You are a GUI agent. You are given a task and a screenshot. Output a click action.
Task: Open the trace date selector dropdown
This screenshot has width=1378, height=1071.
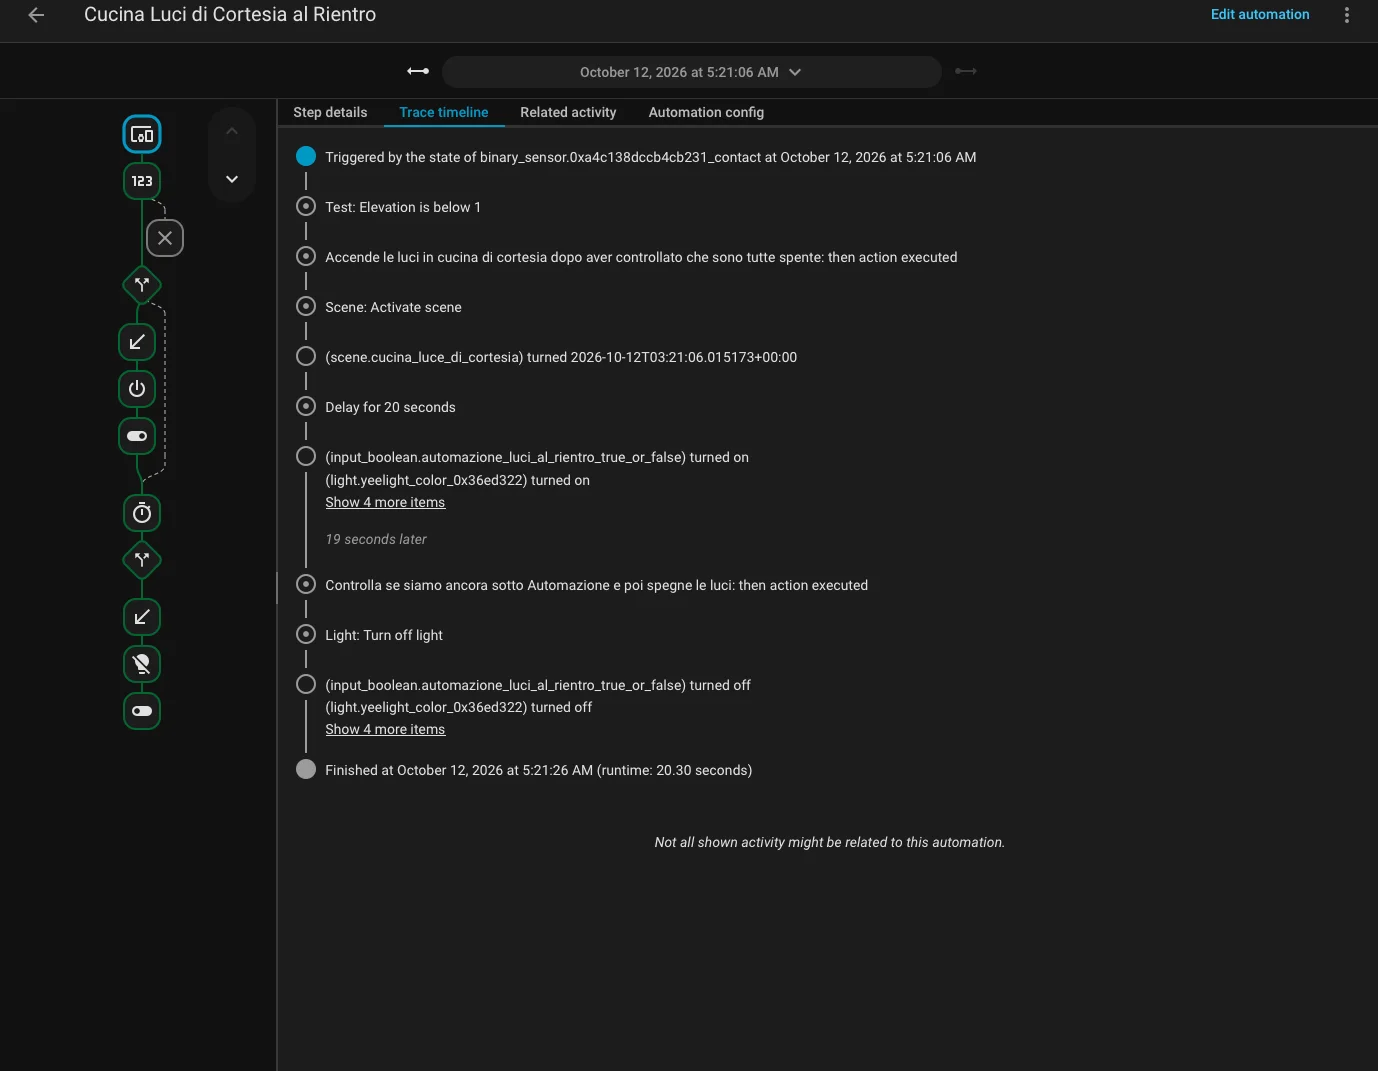(691, 72)
